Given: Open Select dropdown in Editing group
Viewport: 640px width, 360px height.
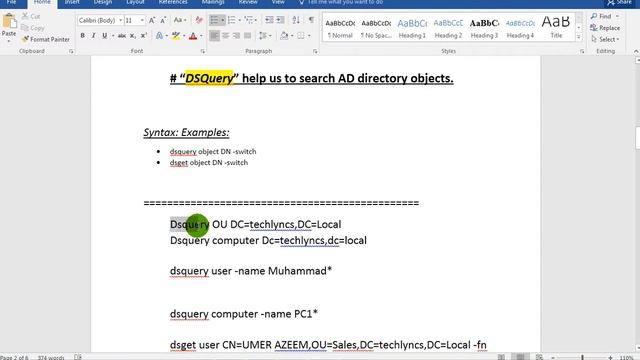Looking at the screenshot, I should coord(605,39).
